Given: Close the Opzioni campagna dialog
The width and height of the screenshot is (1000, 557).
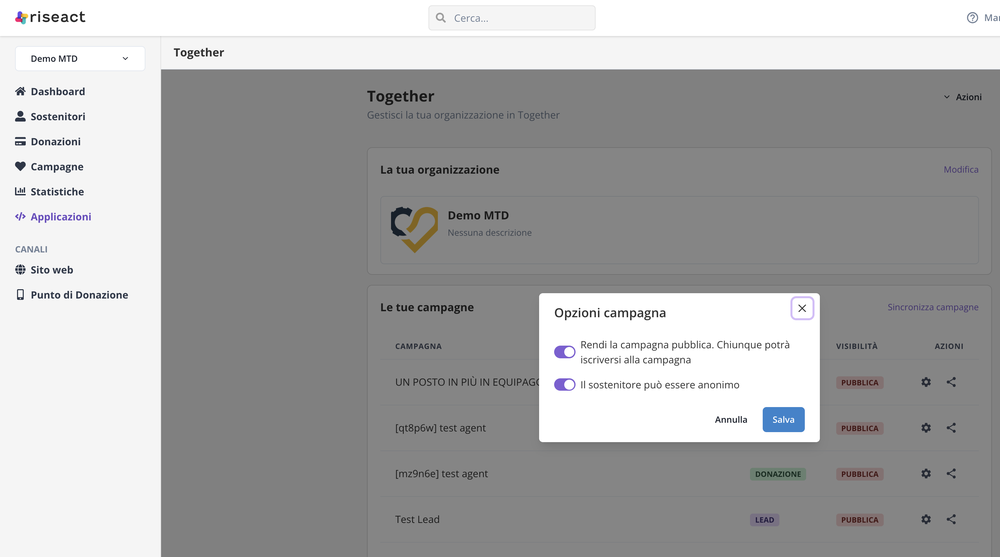Looking at the screenshot, I should (x=802, y=308).
